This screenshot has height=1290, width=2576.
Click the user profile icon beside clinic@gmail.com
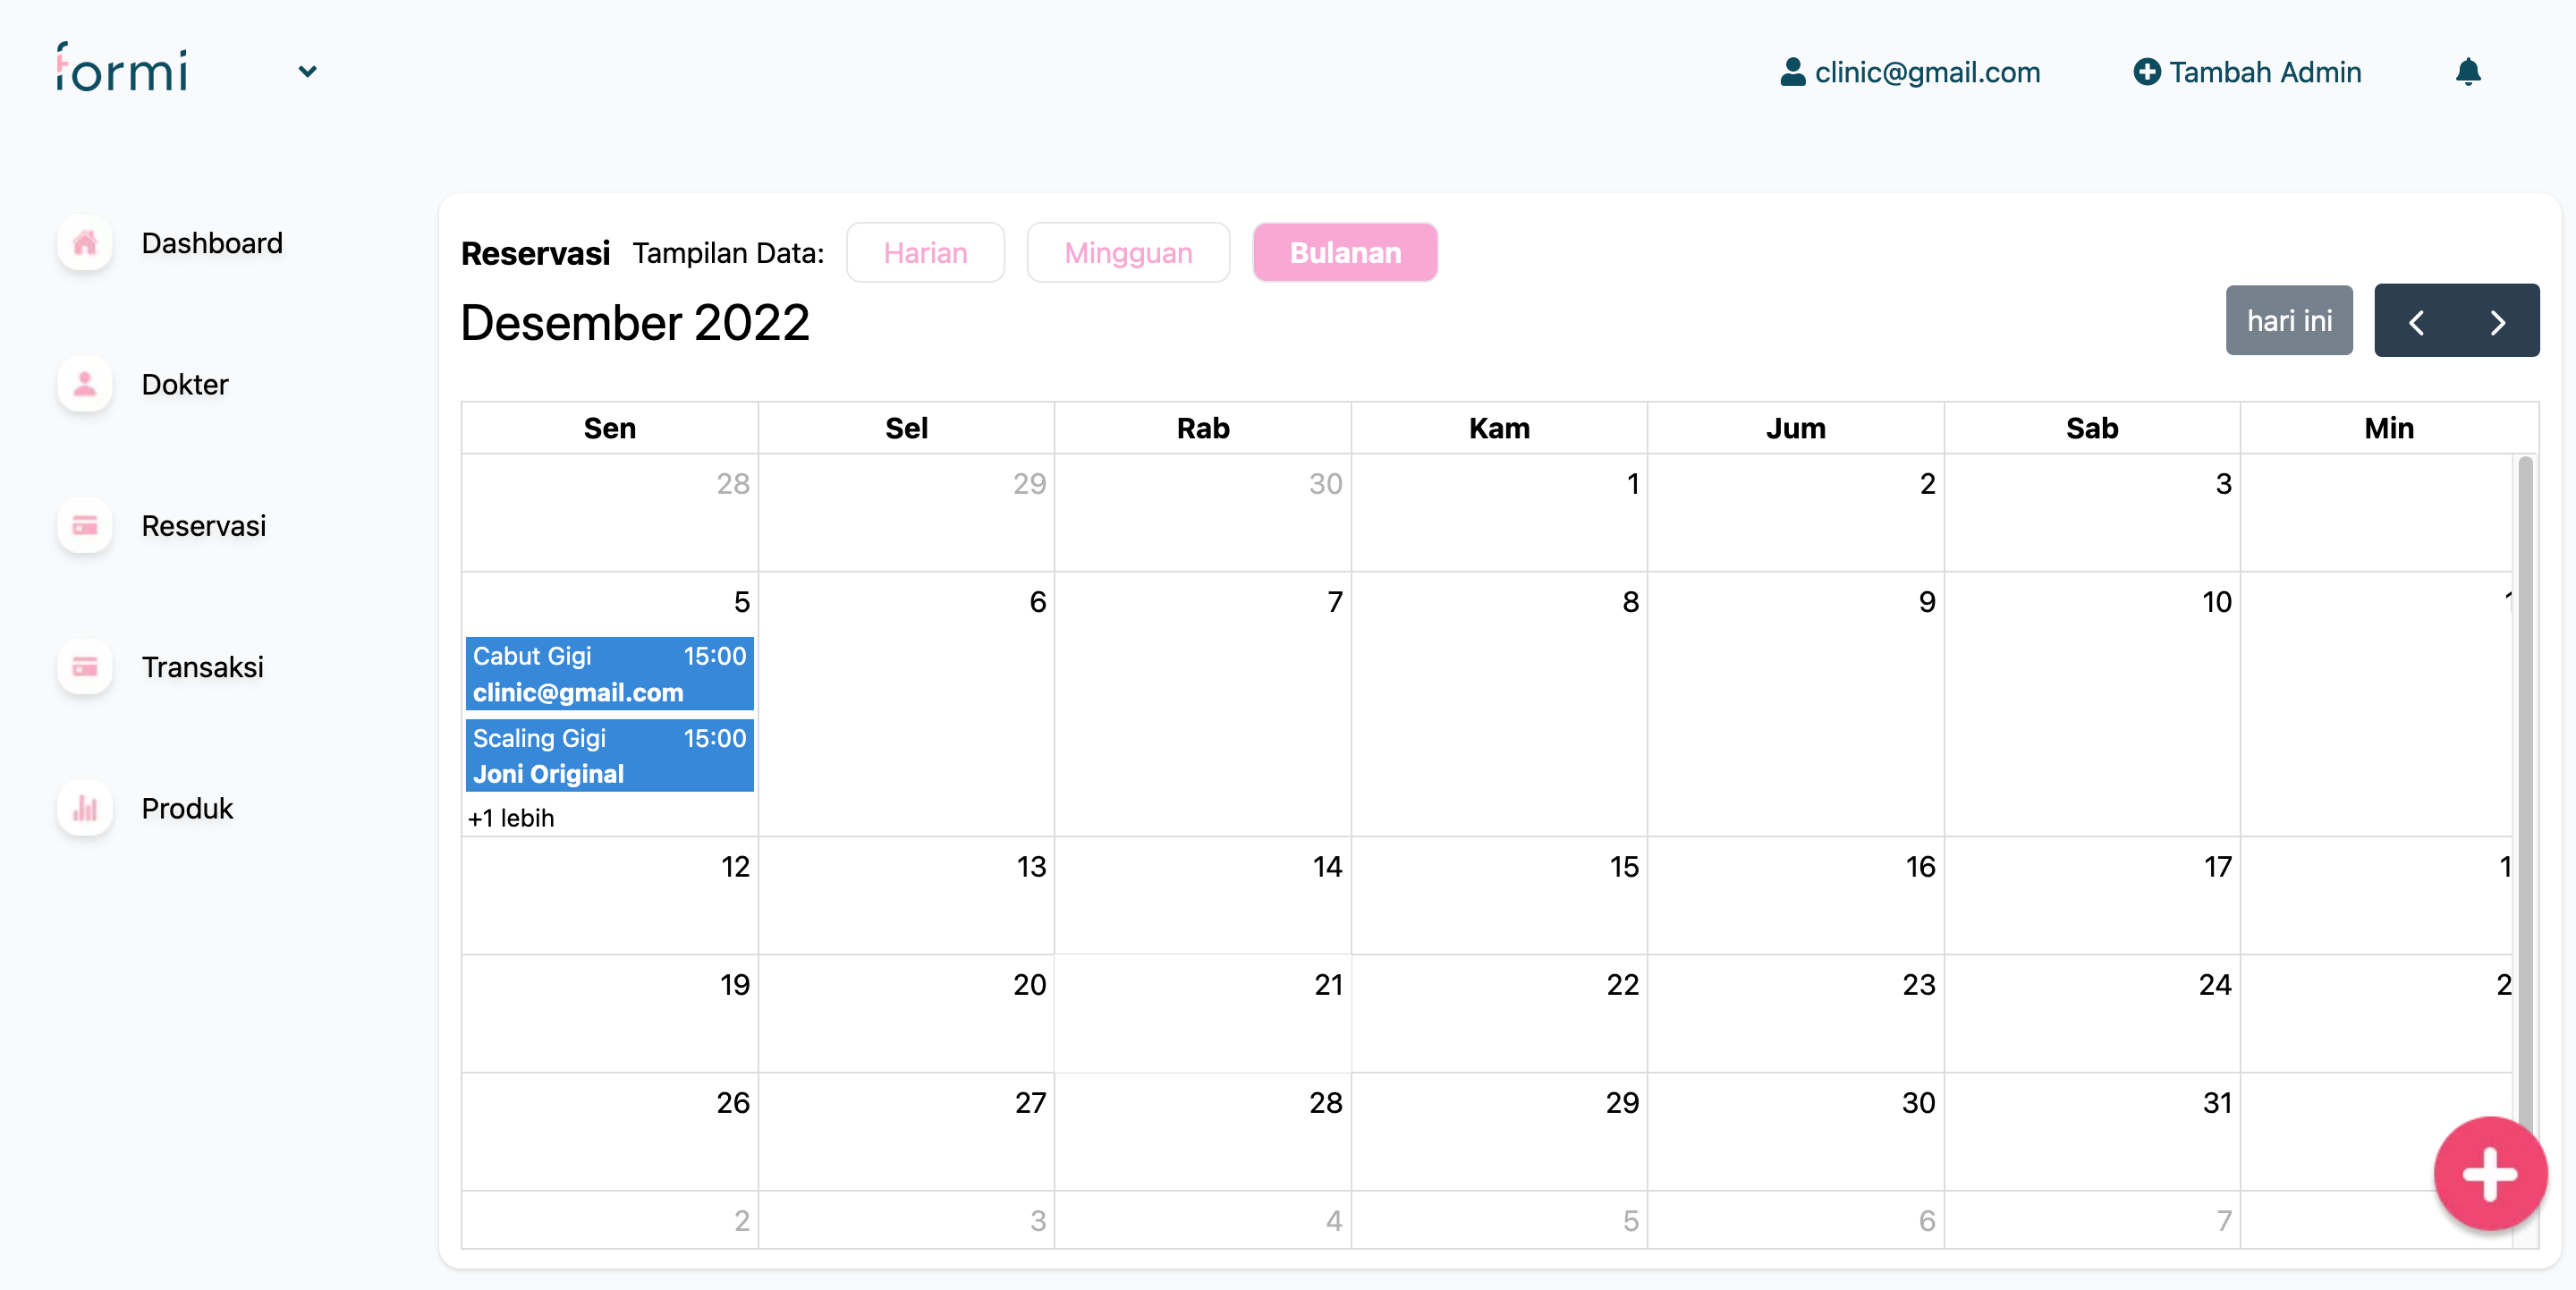click(x=1792, y=72)
